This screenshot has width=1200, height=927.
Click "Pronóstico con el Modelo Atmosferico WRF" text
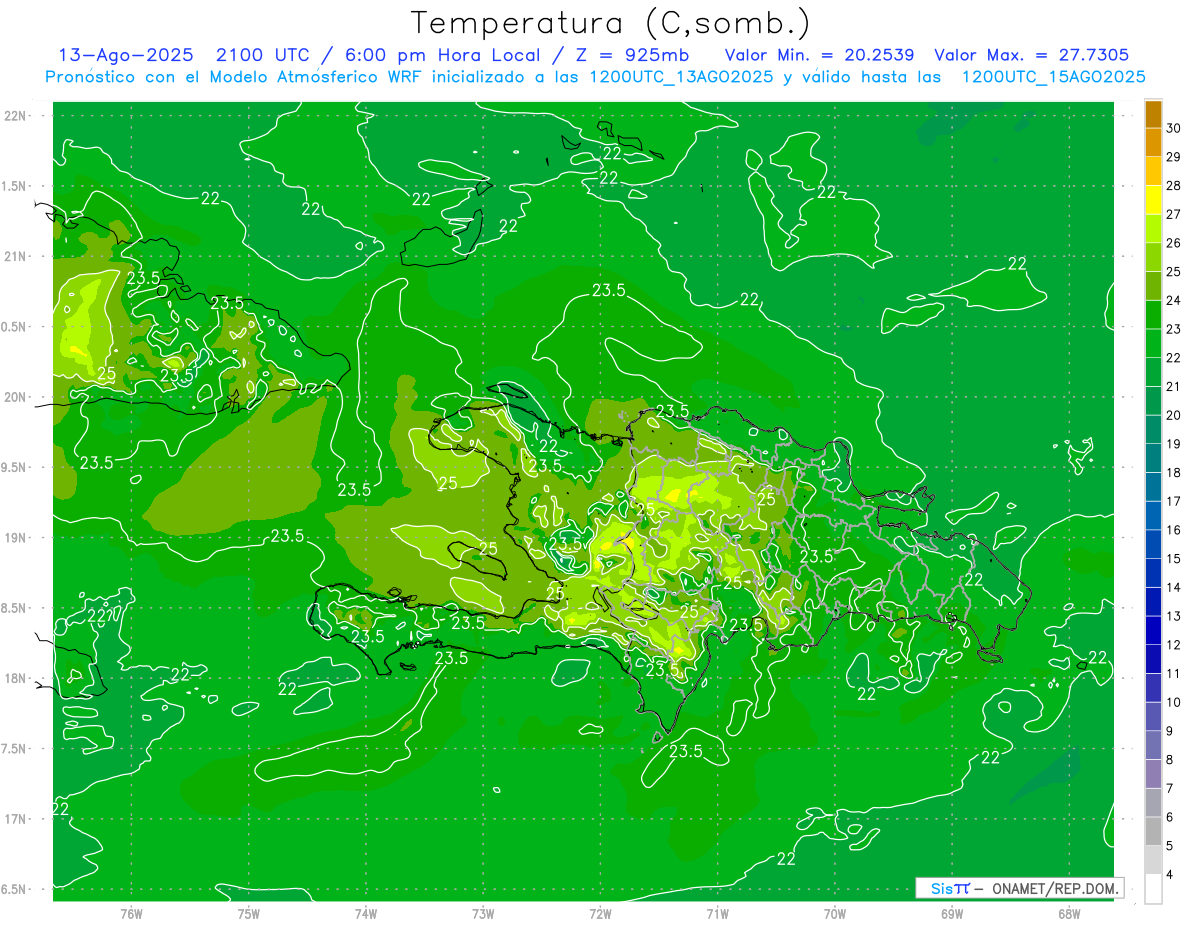pos(235,77)
